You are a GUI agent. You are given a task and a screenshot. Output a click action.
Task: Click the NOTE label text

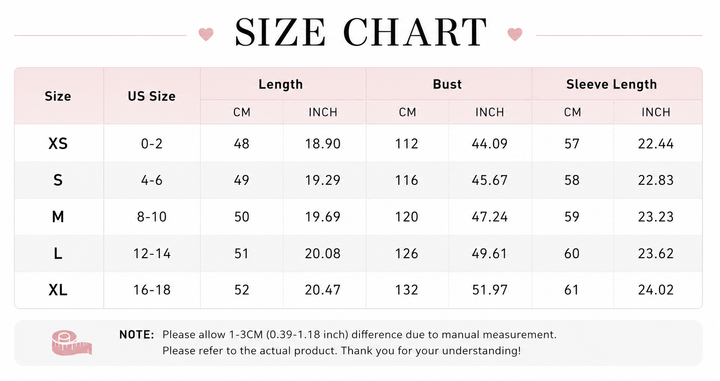pyautogui.click(x=136, y=335)
